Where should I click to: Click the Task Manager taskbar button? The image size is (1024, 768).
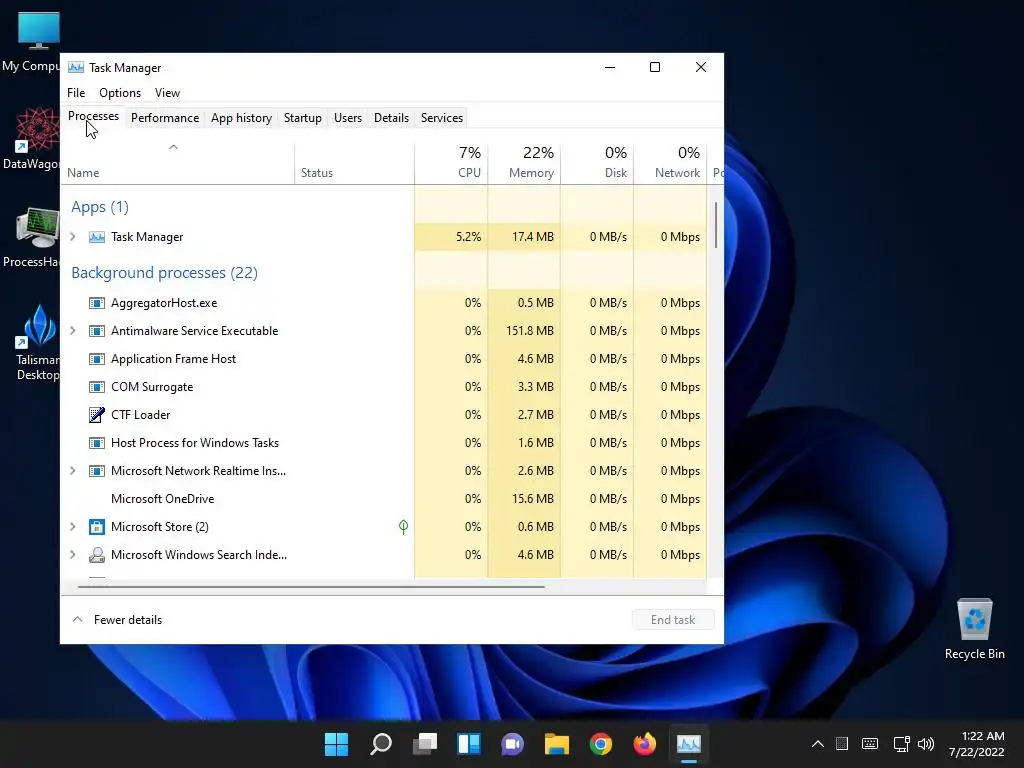pyautogui.click(x=689, y=744)
